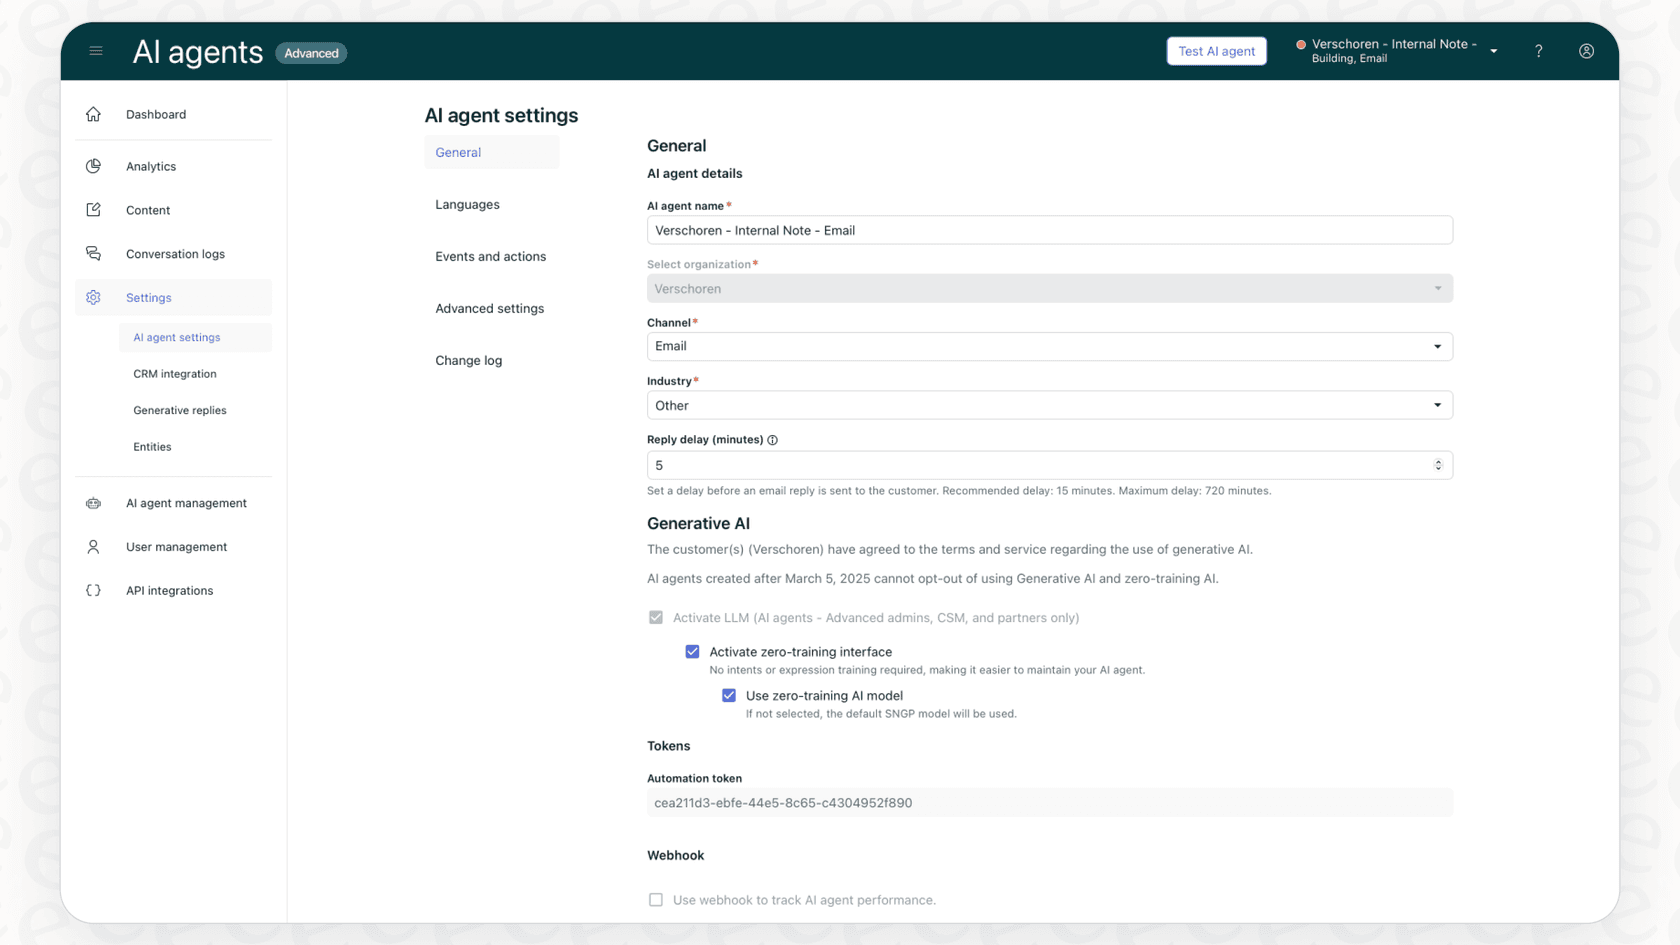Enable webhook to track AI agent performance
Viewport: 1680px width, 945px height.
pos(656,899)
